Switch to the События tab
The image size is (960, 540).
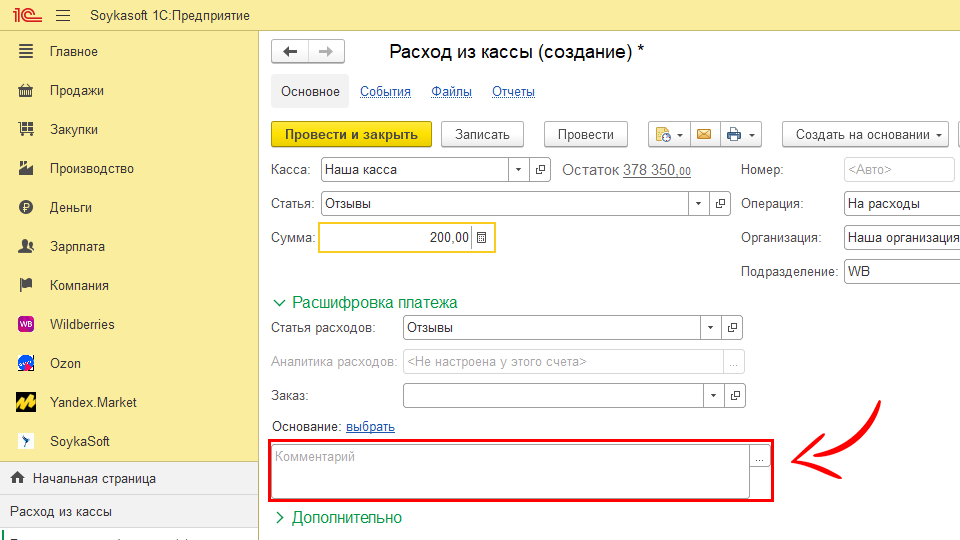pos(385,91)
